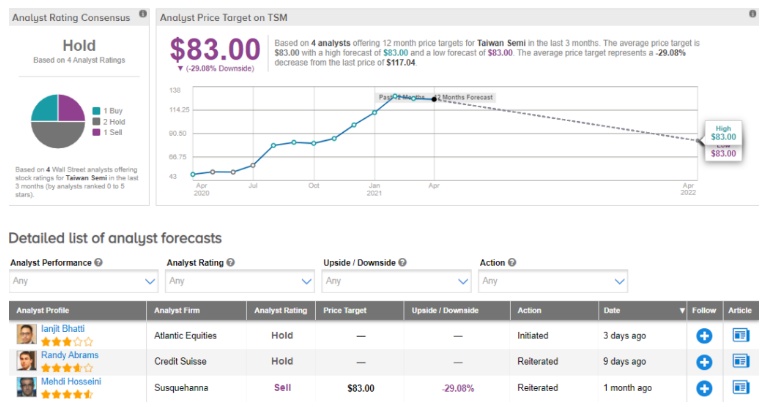The height and width of the screenshot is (407, 766).
Task: Follow Mehdi Hosseini using plus icon
Action: click(x=704, y=388)
